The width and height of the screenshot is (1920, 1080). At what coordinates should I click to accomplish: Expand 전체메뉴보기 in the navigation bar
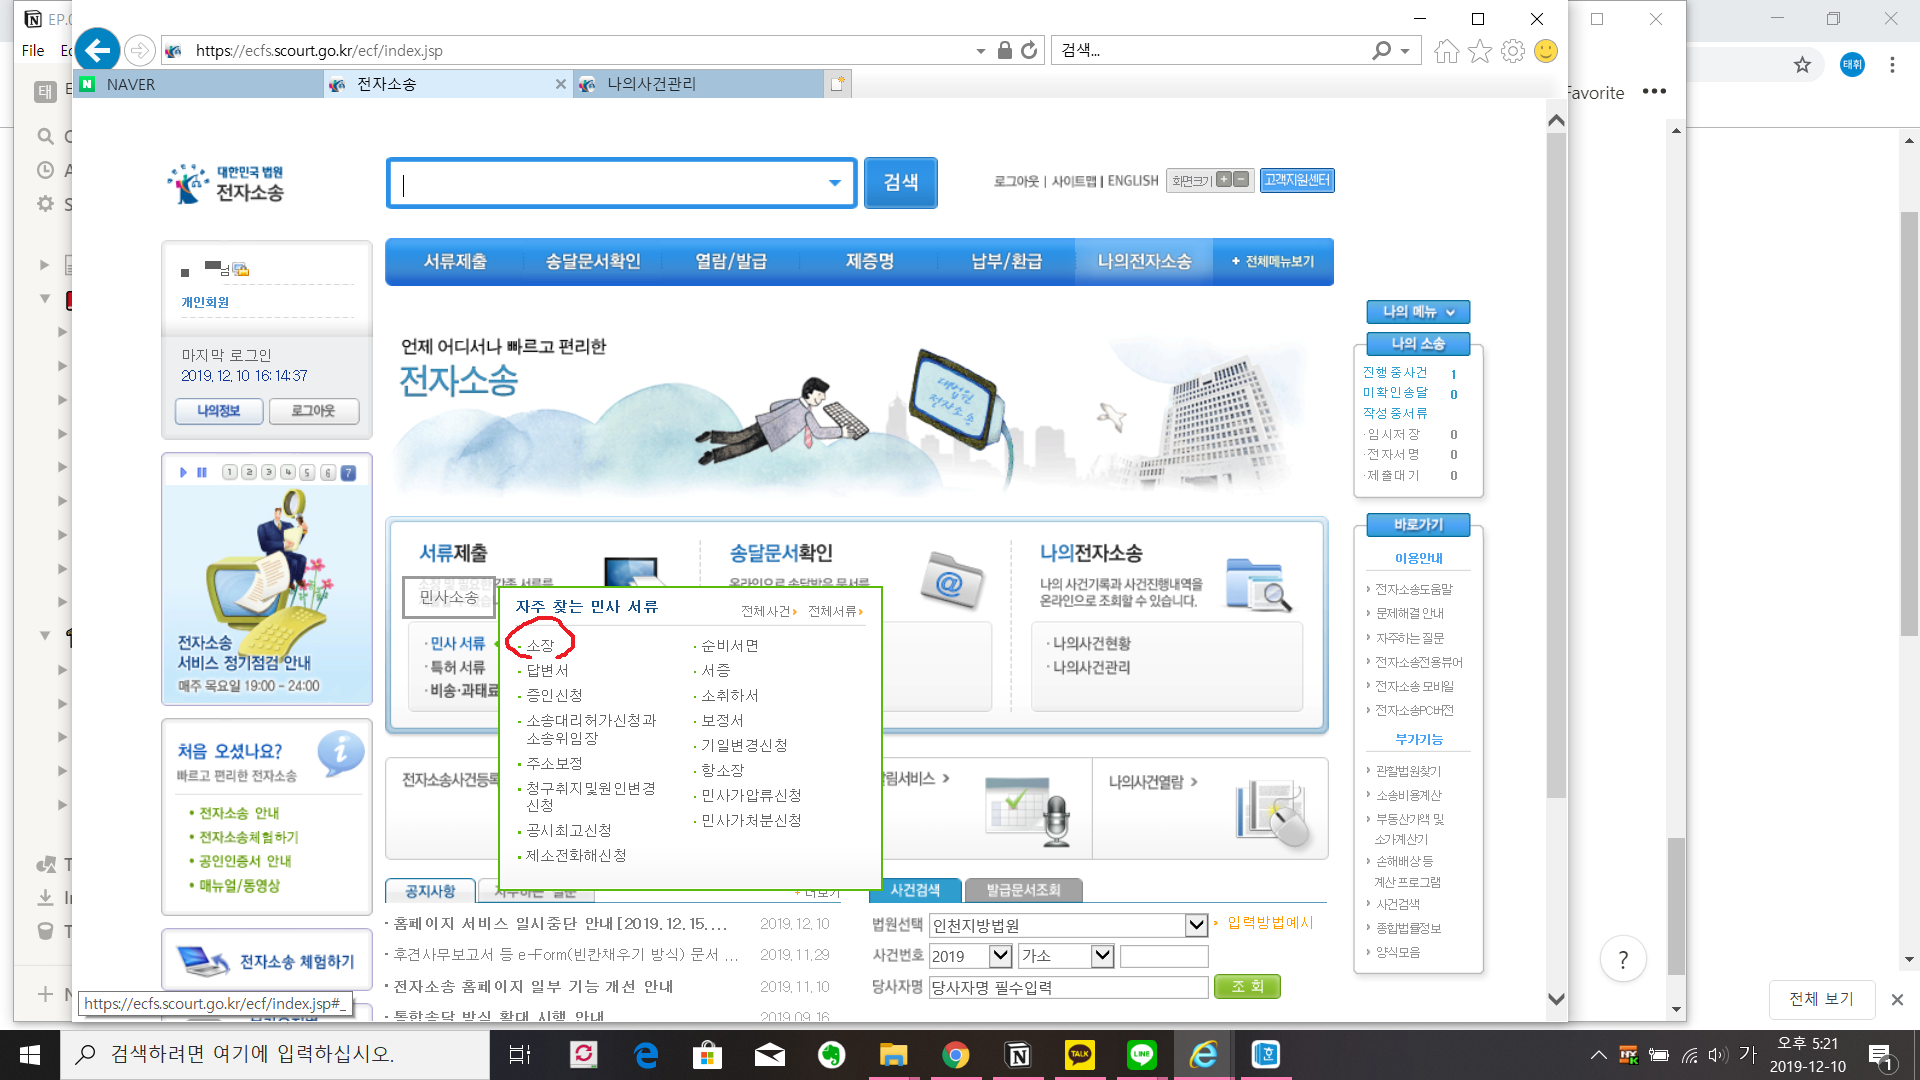pos(1273,261)
